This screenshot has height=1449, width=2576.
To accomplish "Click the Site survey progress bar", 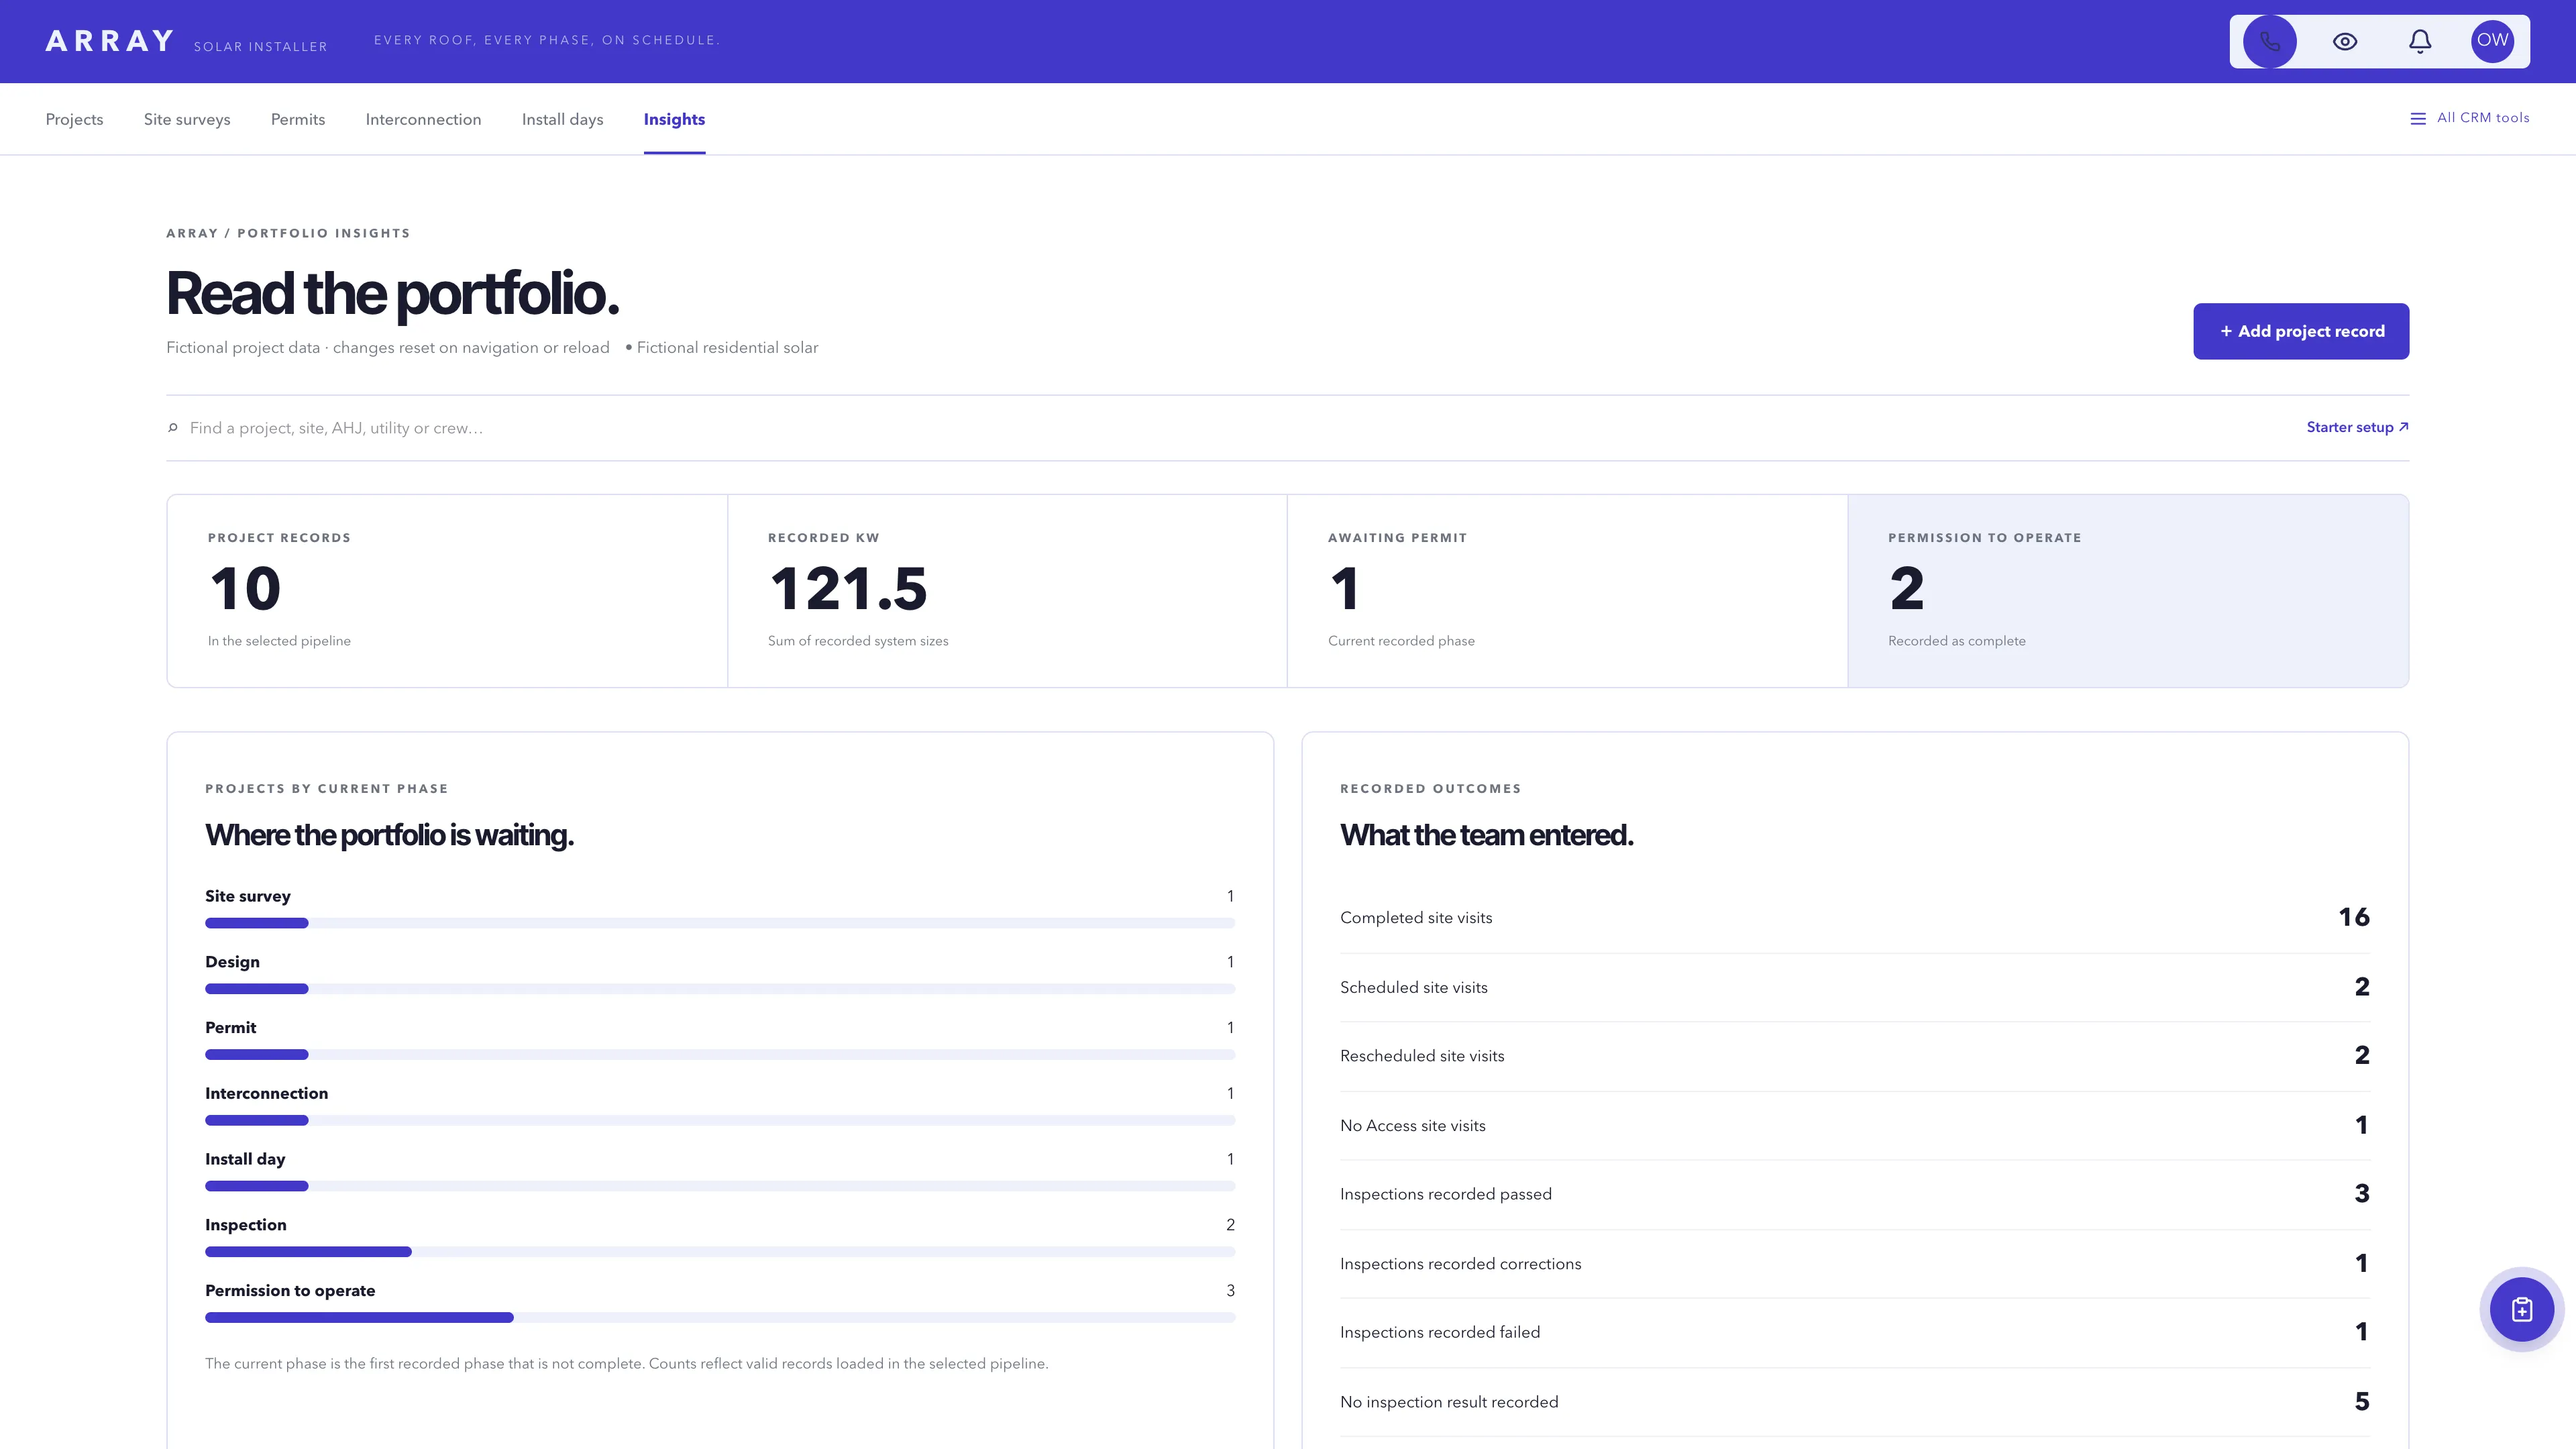I will click(720, 923).
